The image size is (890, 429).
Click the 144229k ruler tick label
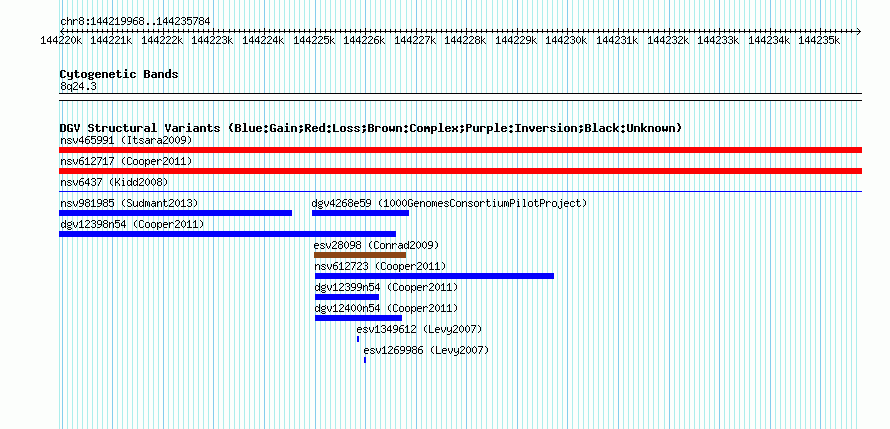517,40
